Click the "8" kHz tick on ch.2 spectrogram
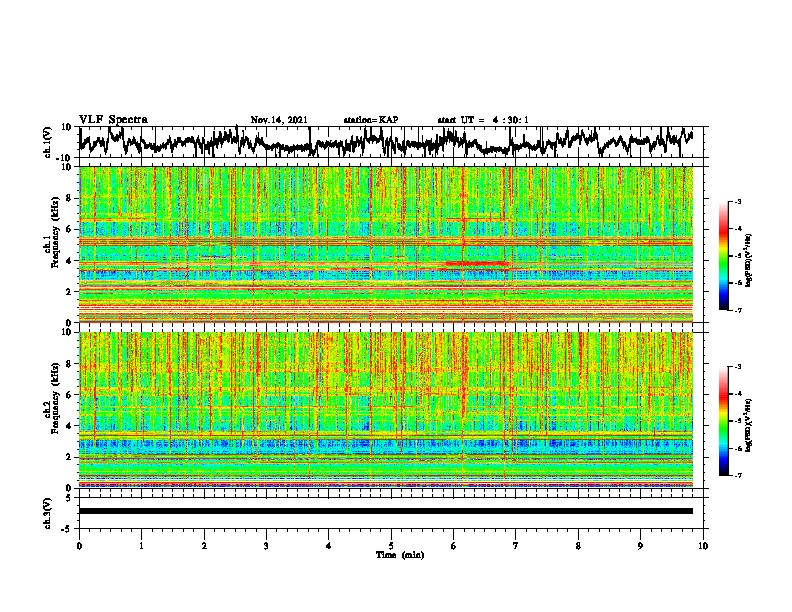 coord(68,364)
